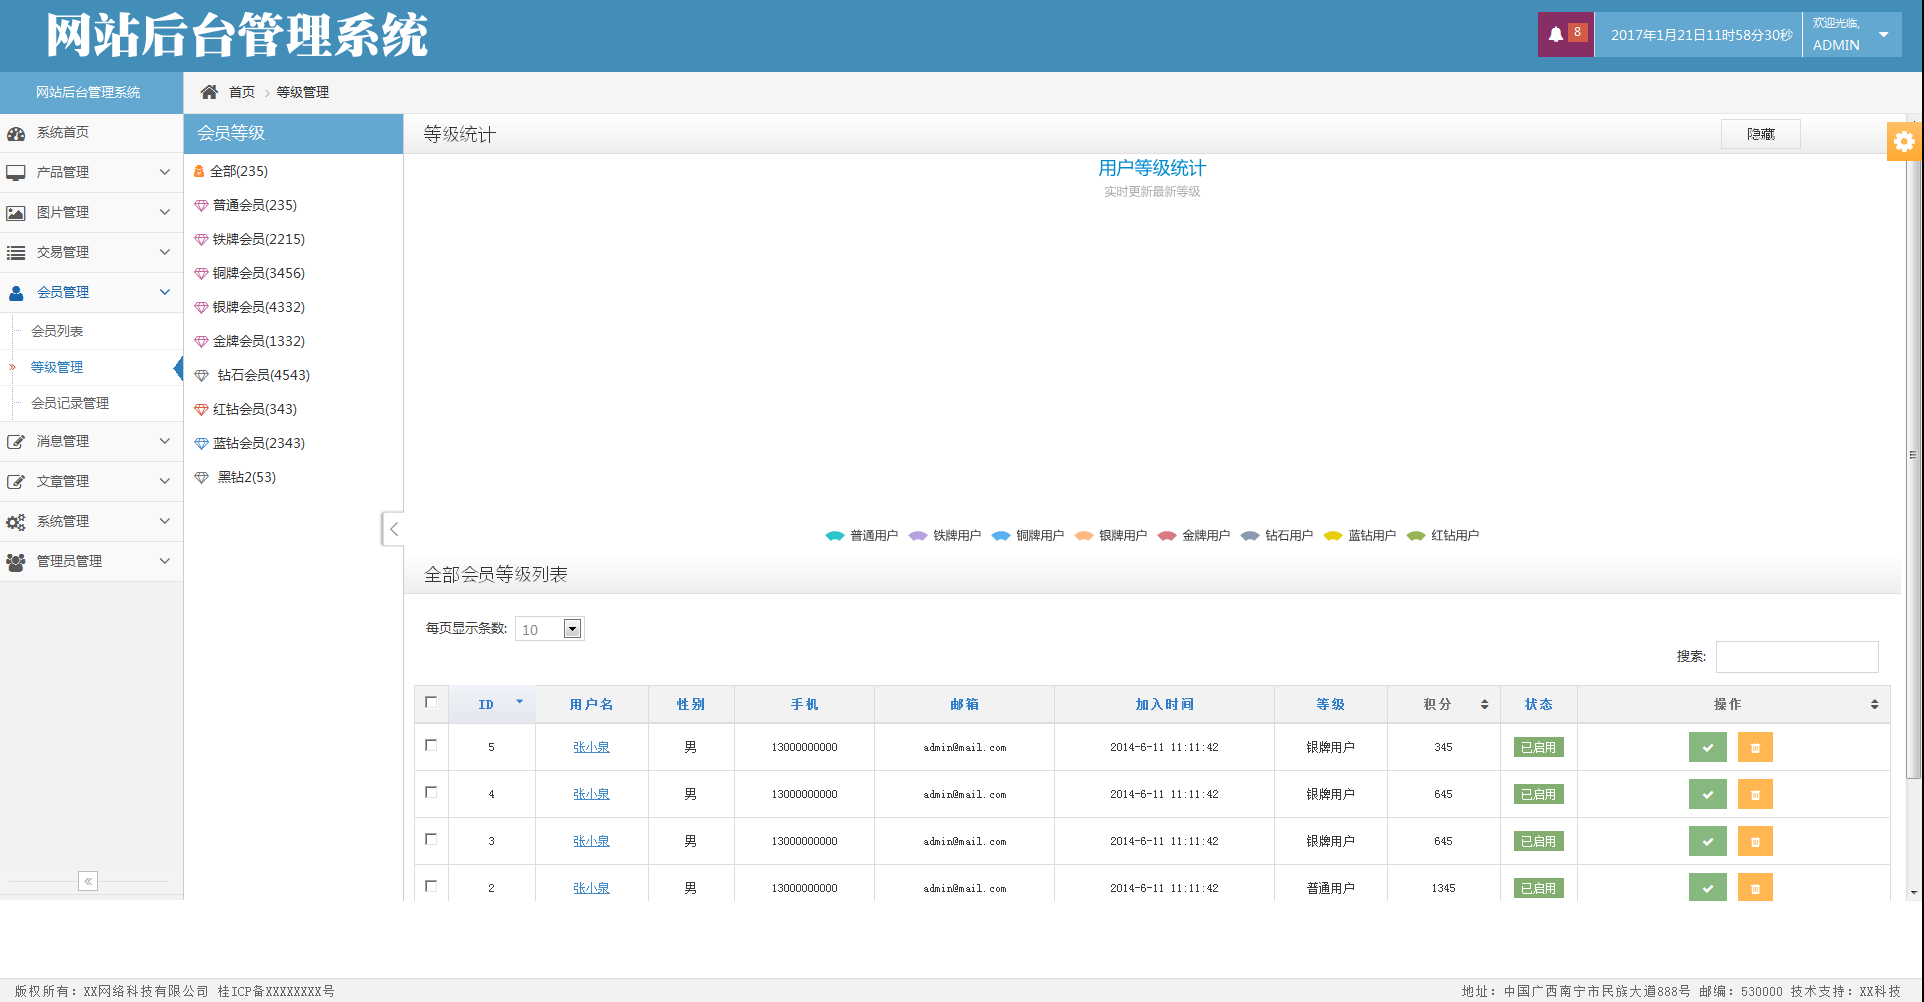Image resolution: width=1924 pixels, height=1002 pixels.
Task: Toggle 蓝钻用户 yellow legend swatch
Action: point(1332,536)
